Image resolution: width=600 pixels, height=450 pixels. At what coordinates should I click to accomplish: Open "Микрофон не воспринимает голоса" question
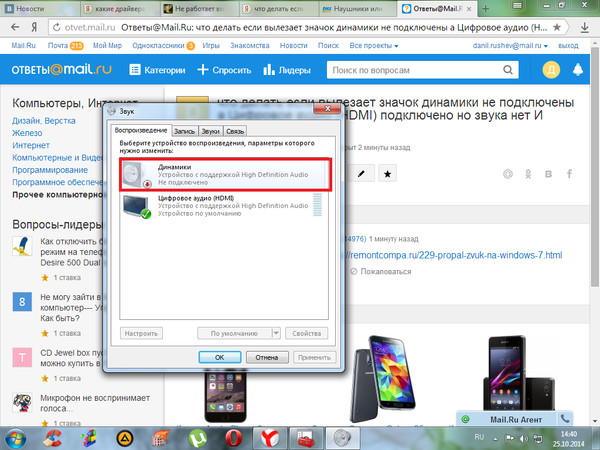95,403
